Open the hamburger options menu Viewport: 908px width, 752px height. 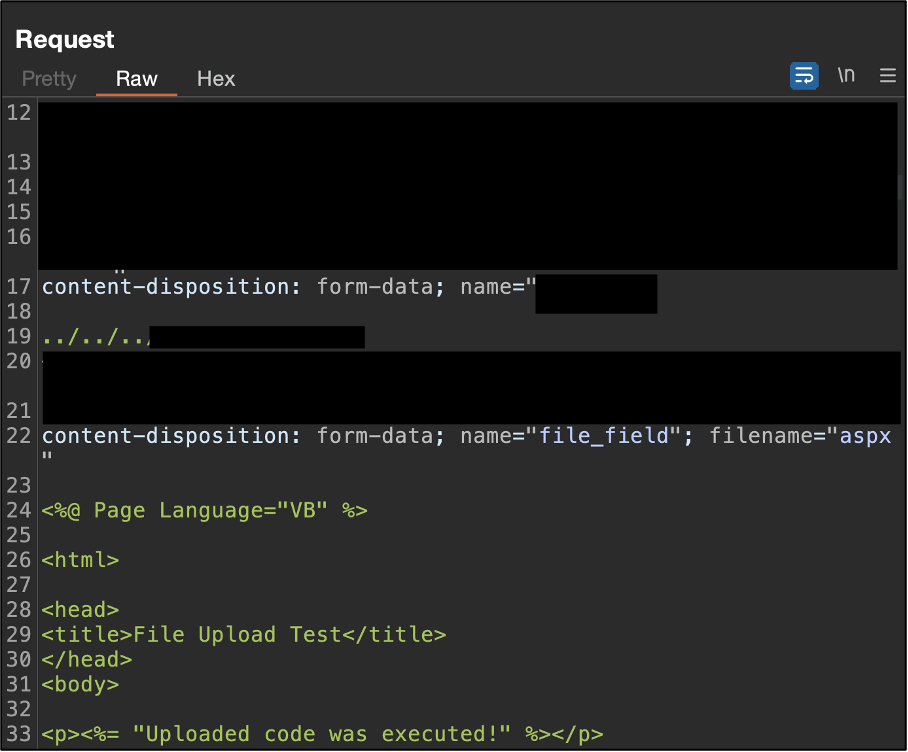(x=887, y=76)
